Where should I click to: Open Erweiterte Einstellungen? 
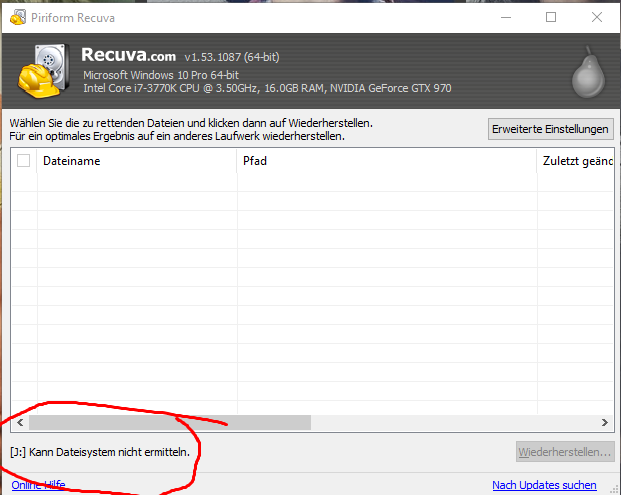(551, 129)
